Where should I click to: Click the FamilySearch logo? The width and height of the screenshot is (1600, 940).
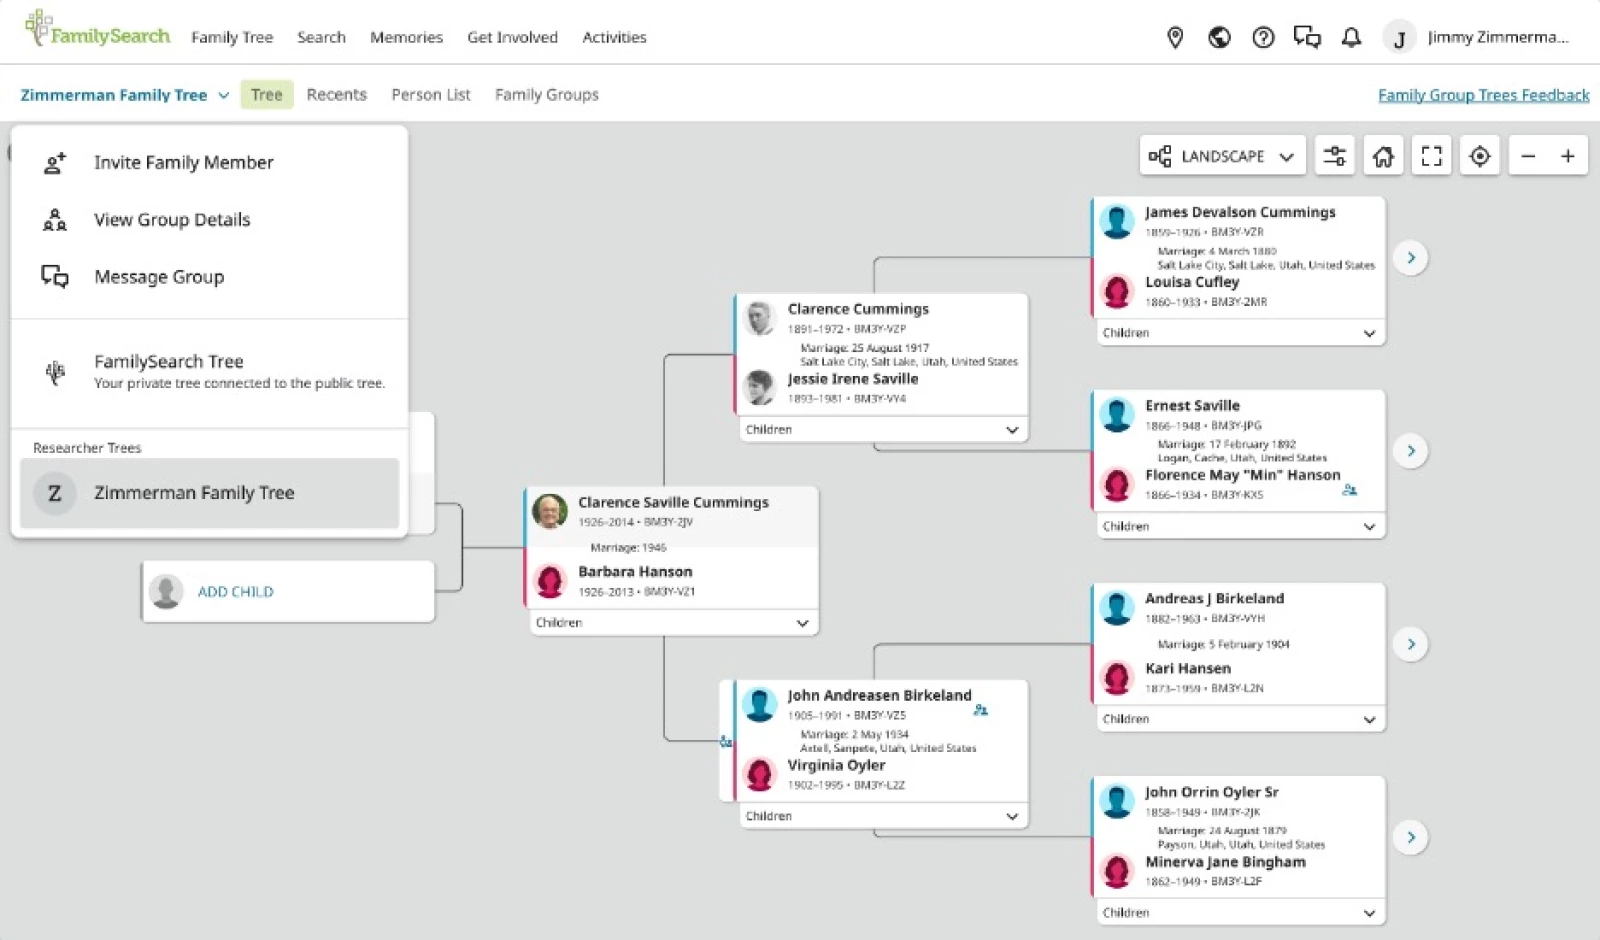click(97, 30)
